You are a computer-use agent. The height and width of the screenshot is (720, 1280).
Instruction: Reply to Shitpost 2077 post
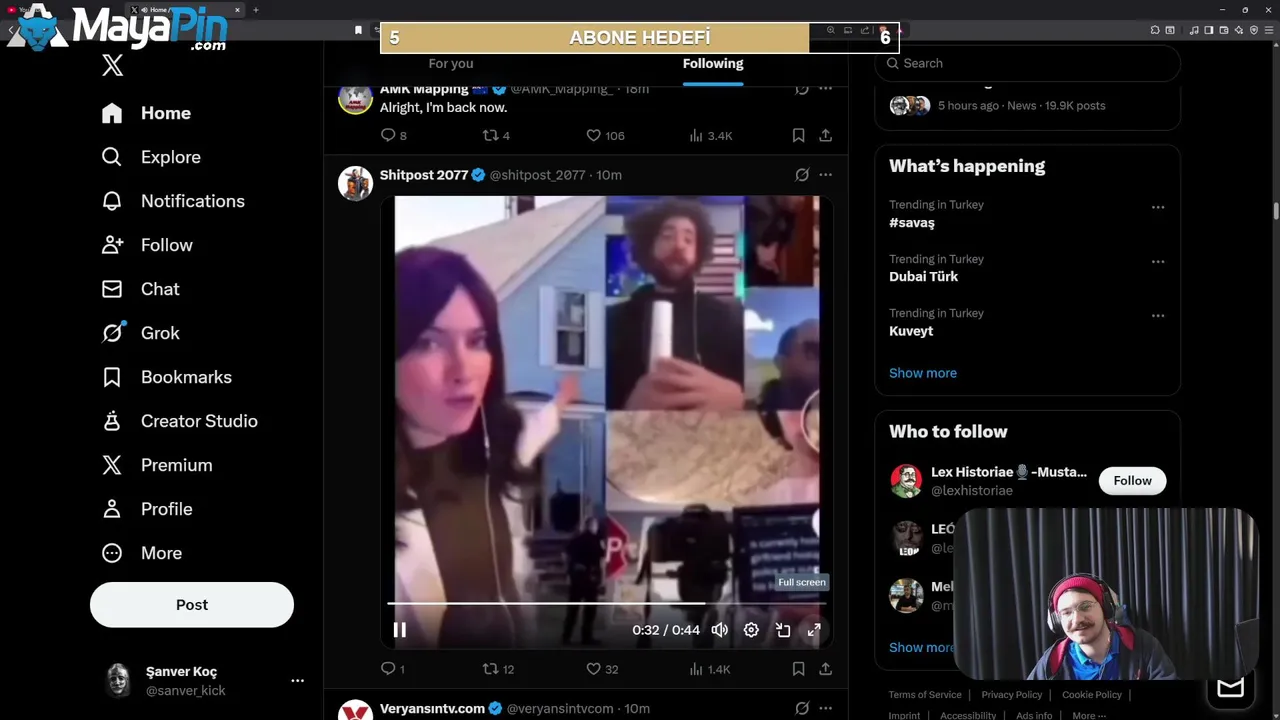pyautogui.click(x=393, y=669)
